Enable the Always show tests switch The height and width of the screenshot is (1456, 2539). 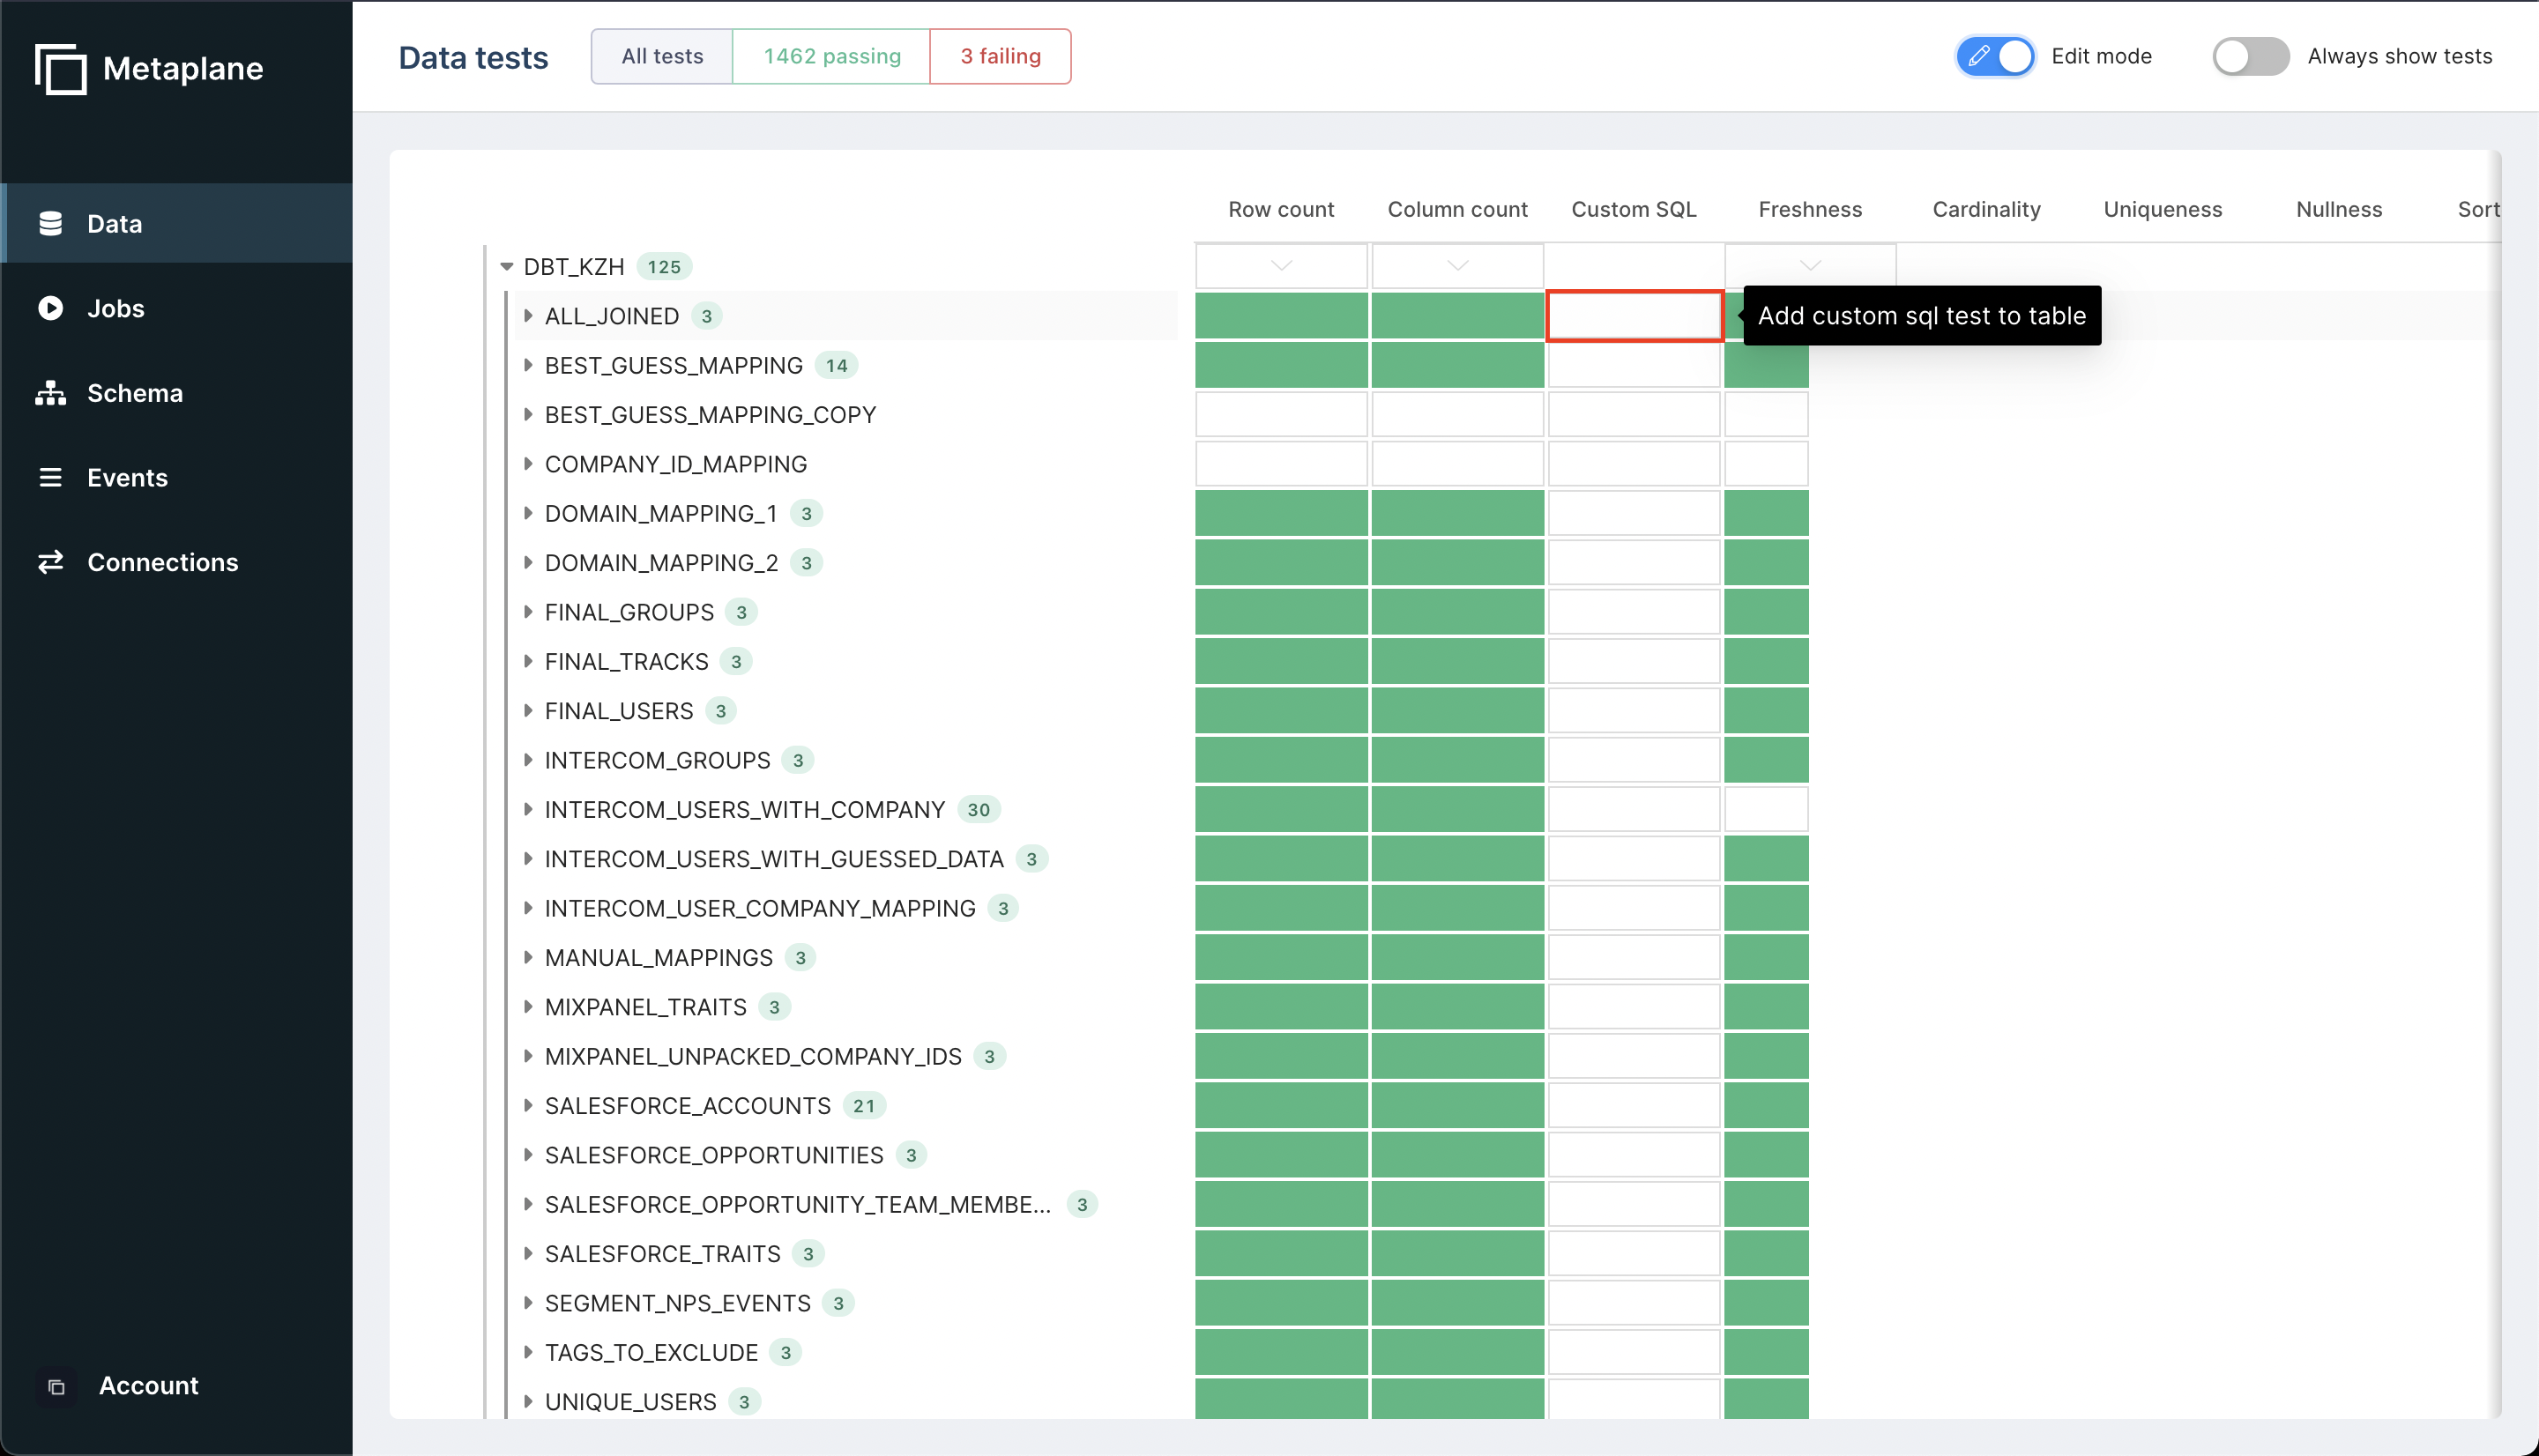(2250, 56)
